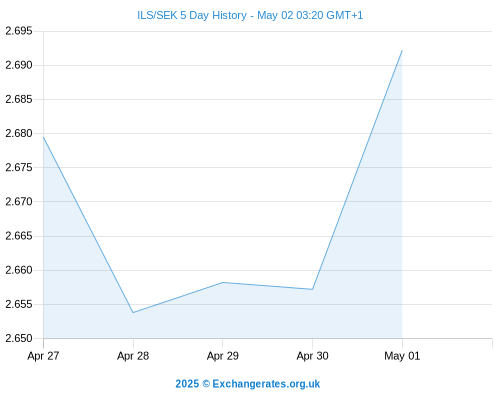The image size is (495, 400).
Task: Click the 2.675 y-axis label
Action: (x=19, y=167)
